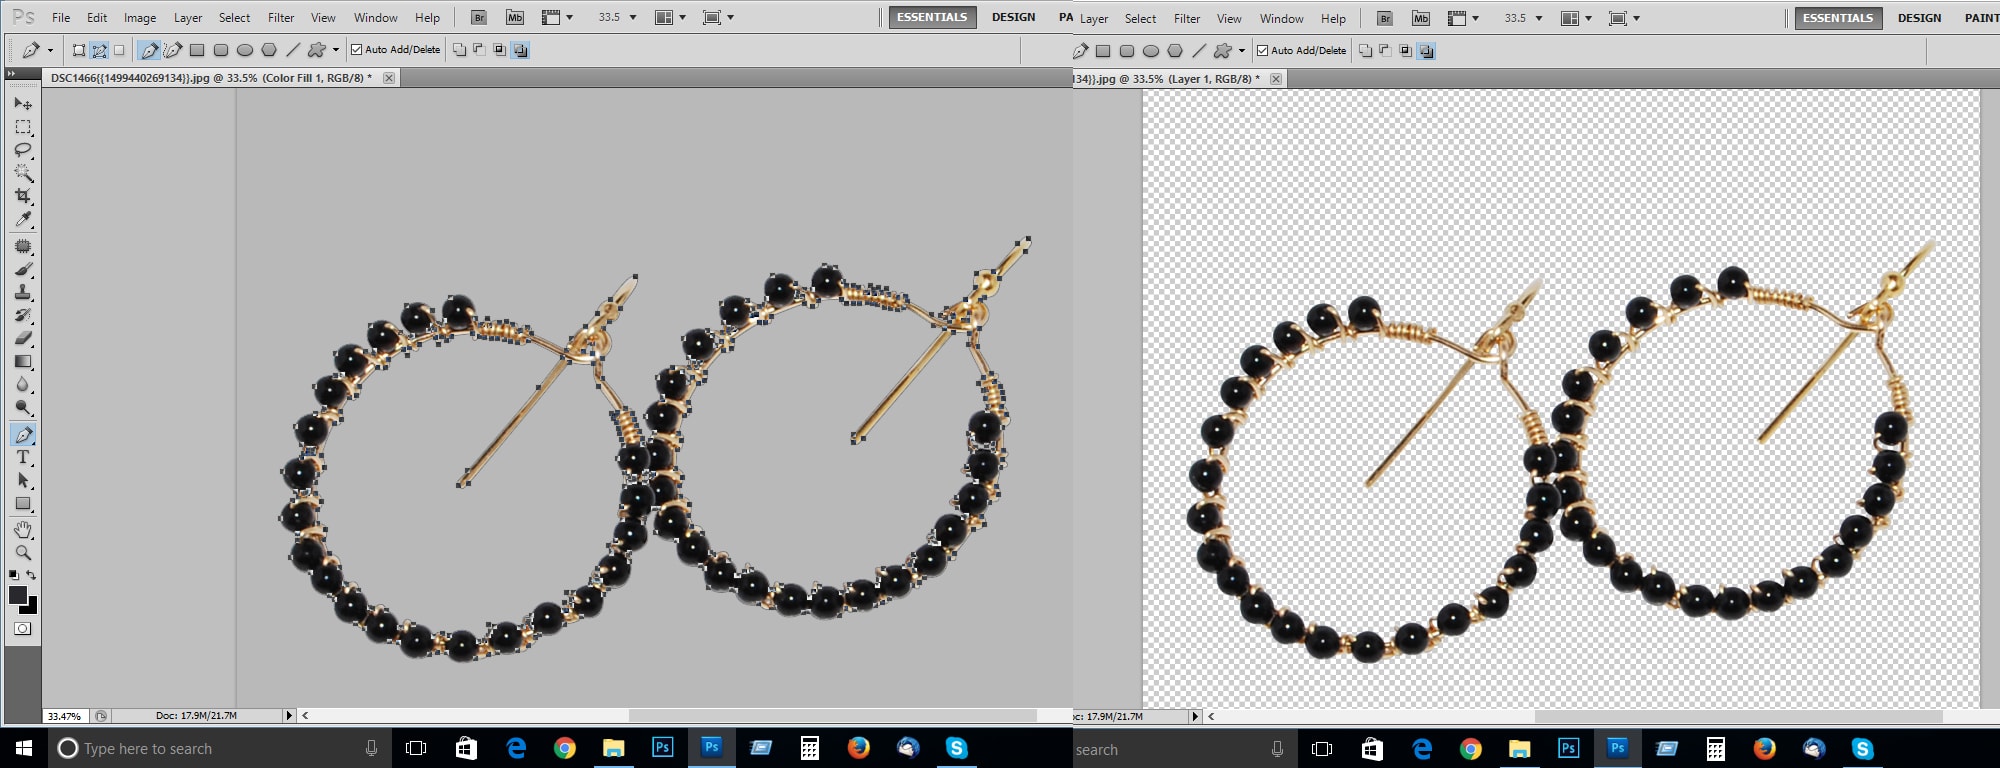
Task: Uncheck Auto Add/Delete in the right window
Action: 1262,50
